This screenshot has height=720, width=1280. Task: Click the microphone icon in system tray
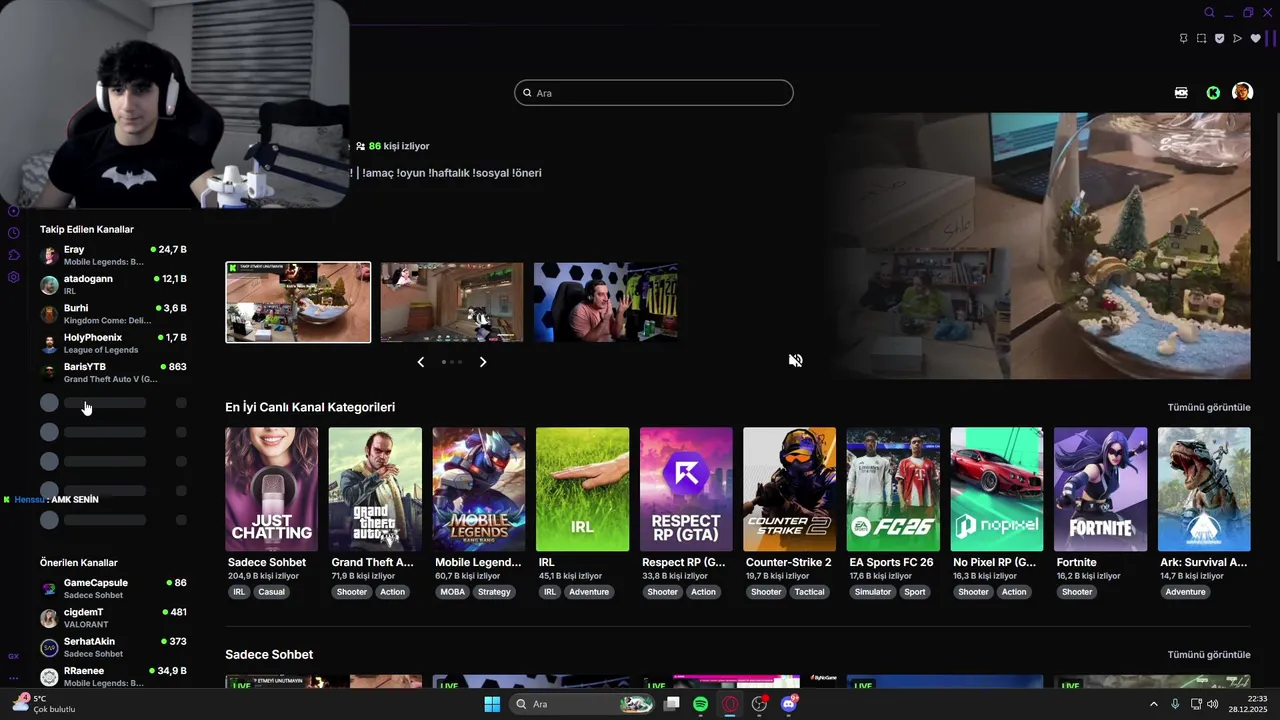coord(1175,704)
